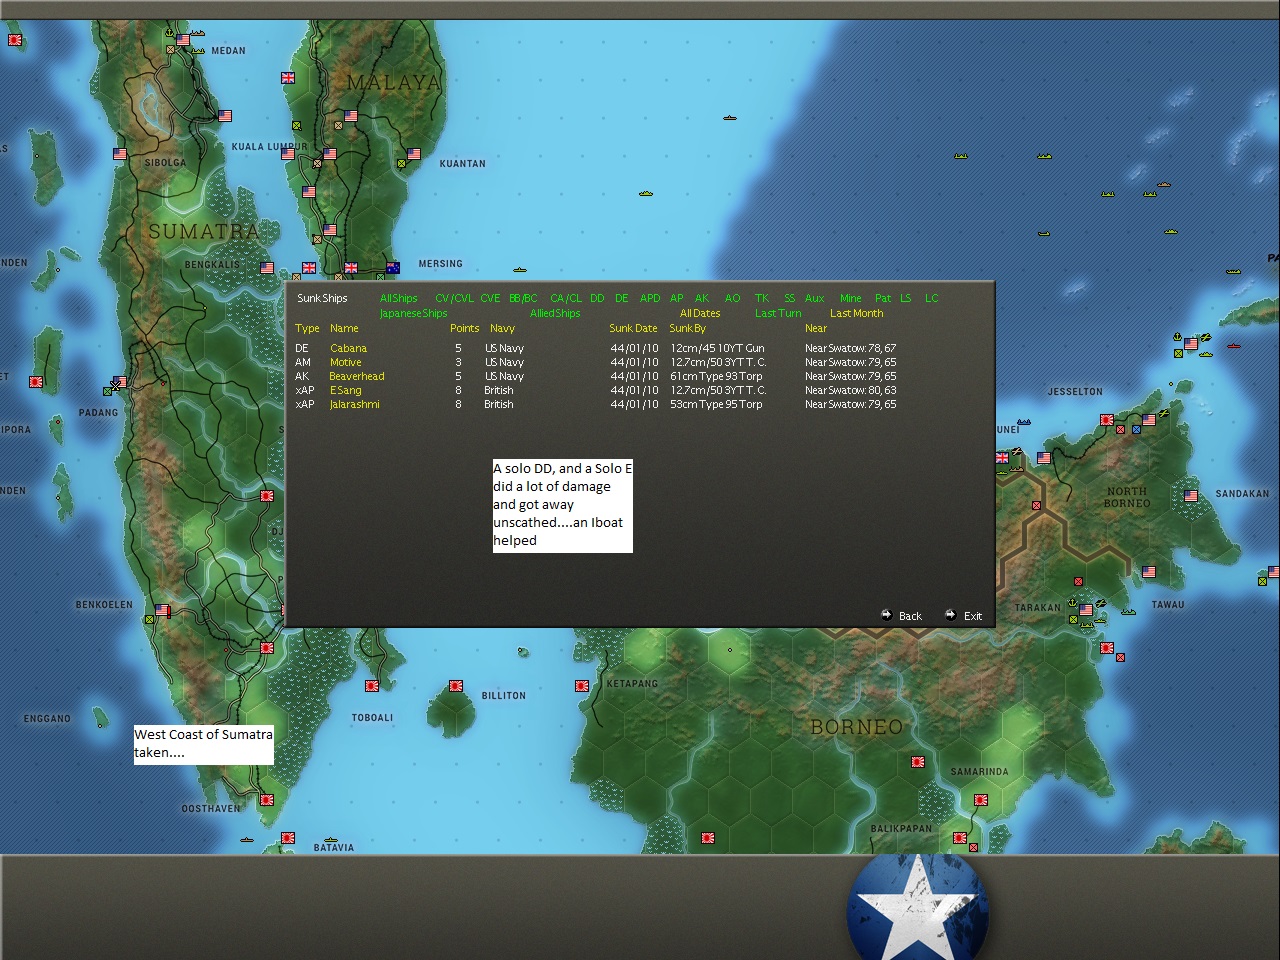Viewport: 1280px width, 960px height.
Task: Select the British flag marker north of Malaya label
Action: (288, 78)
